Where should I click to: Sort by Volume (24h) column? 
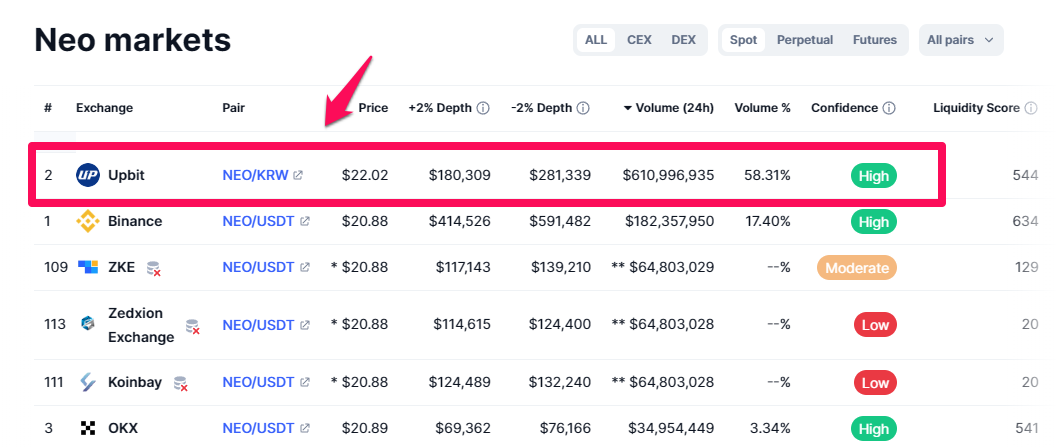(x=668, y=108)
